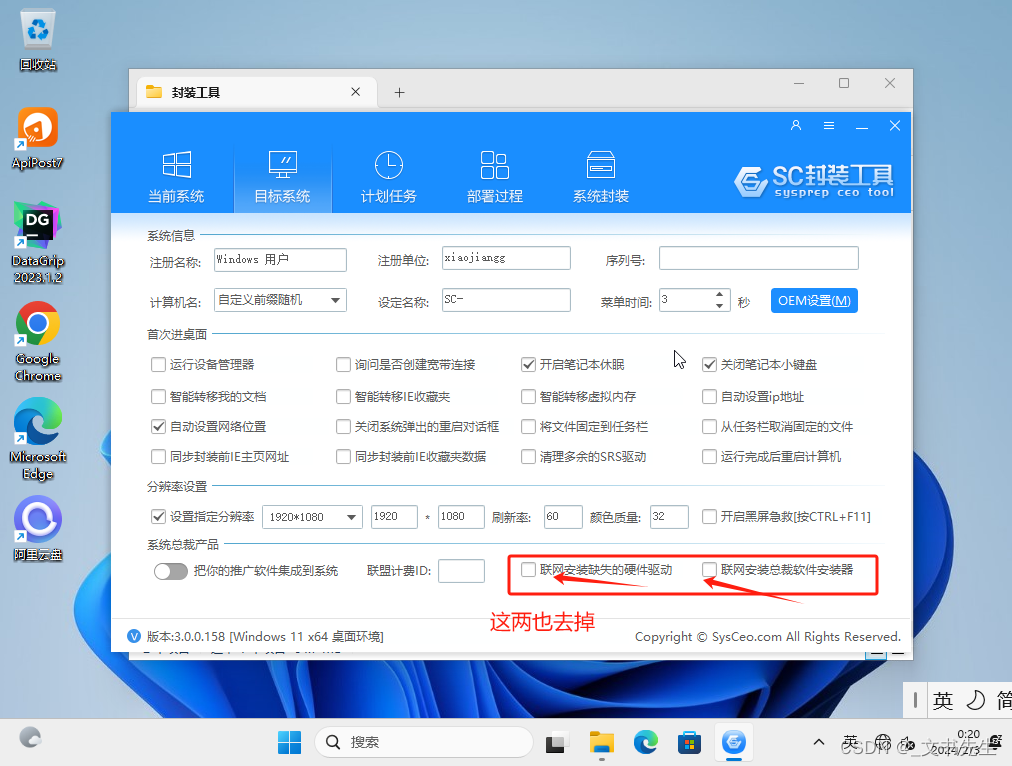Click the moon icon in IME floating bar
Image resolution: width=1012 pixels, height=766 pixels.
[976, 700]
